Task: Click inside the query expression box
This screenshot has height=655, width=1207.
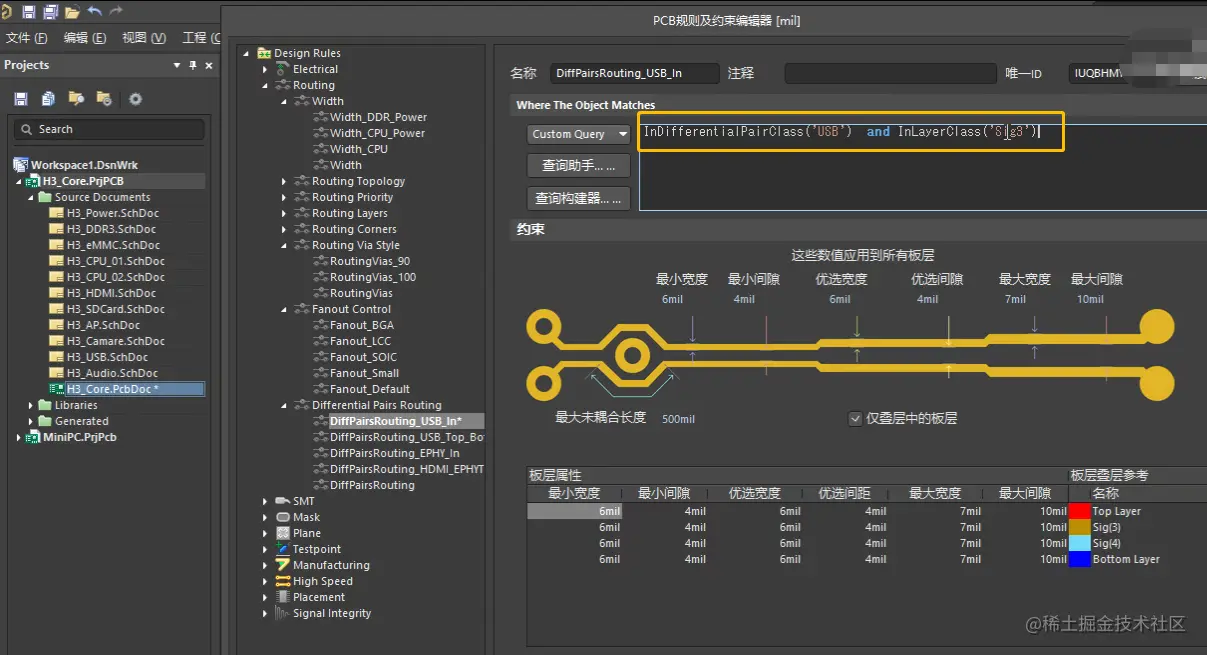Action: (922, 167)
